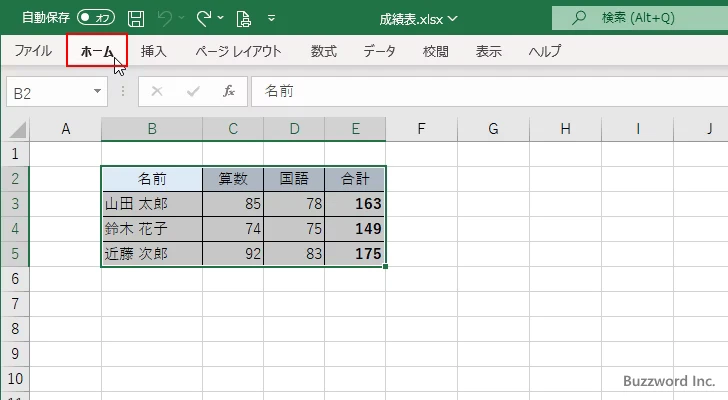The image size is (728, 400).
Task: Select column F header
Action: [421, 129]
